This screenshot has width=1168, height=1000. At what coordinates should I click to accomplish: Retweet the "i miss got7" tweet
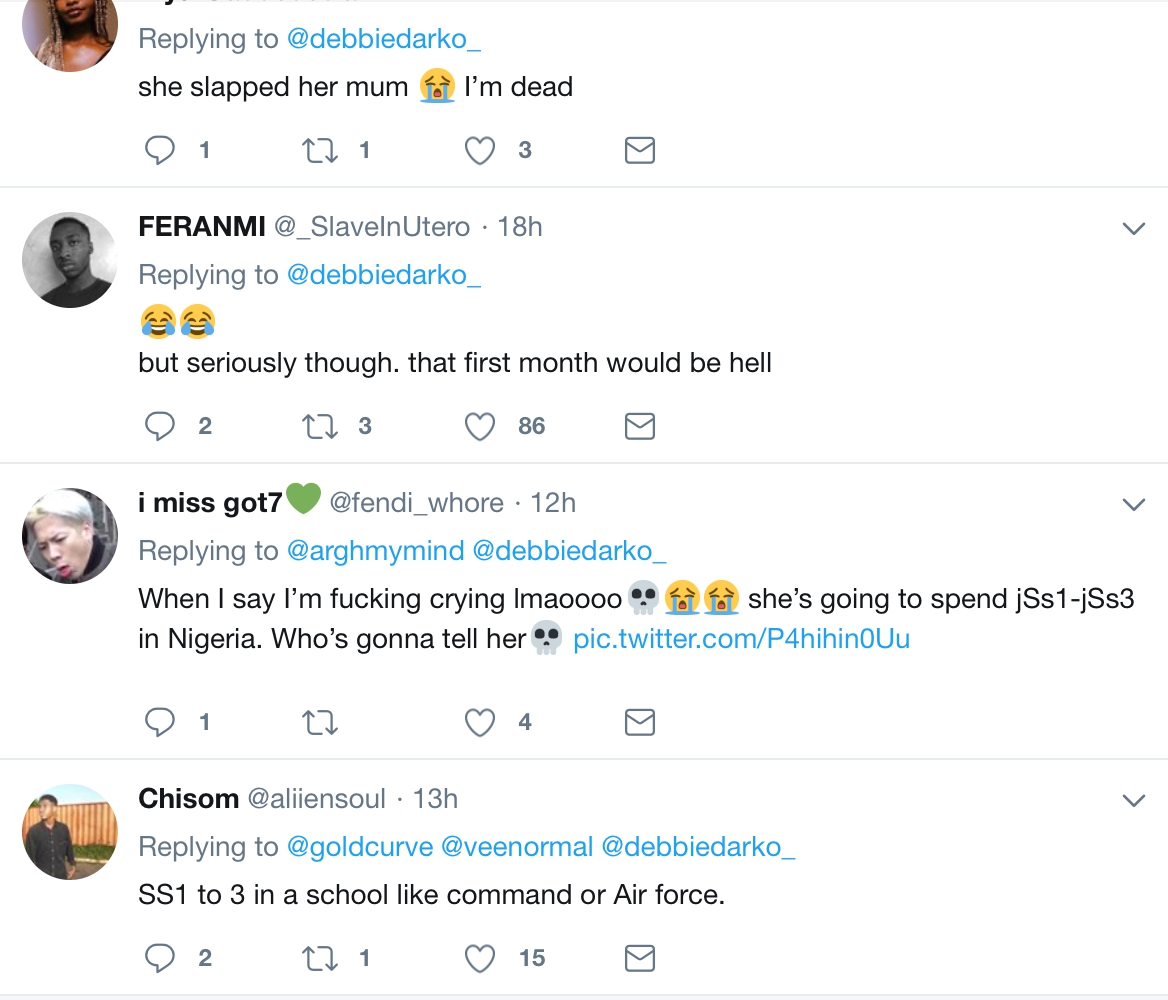(320, 723)
